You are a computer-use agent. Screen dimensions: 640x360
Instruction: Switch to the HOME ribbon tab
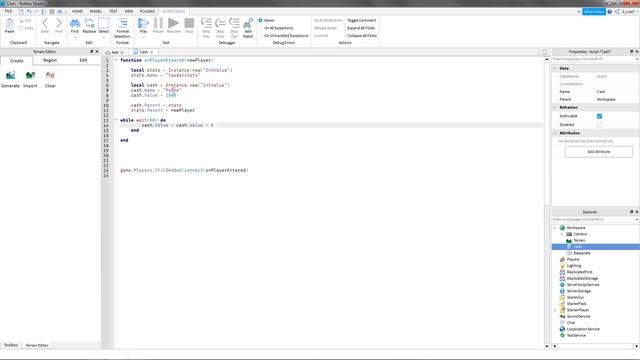point(77,11)
